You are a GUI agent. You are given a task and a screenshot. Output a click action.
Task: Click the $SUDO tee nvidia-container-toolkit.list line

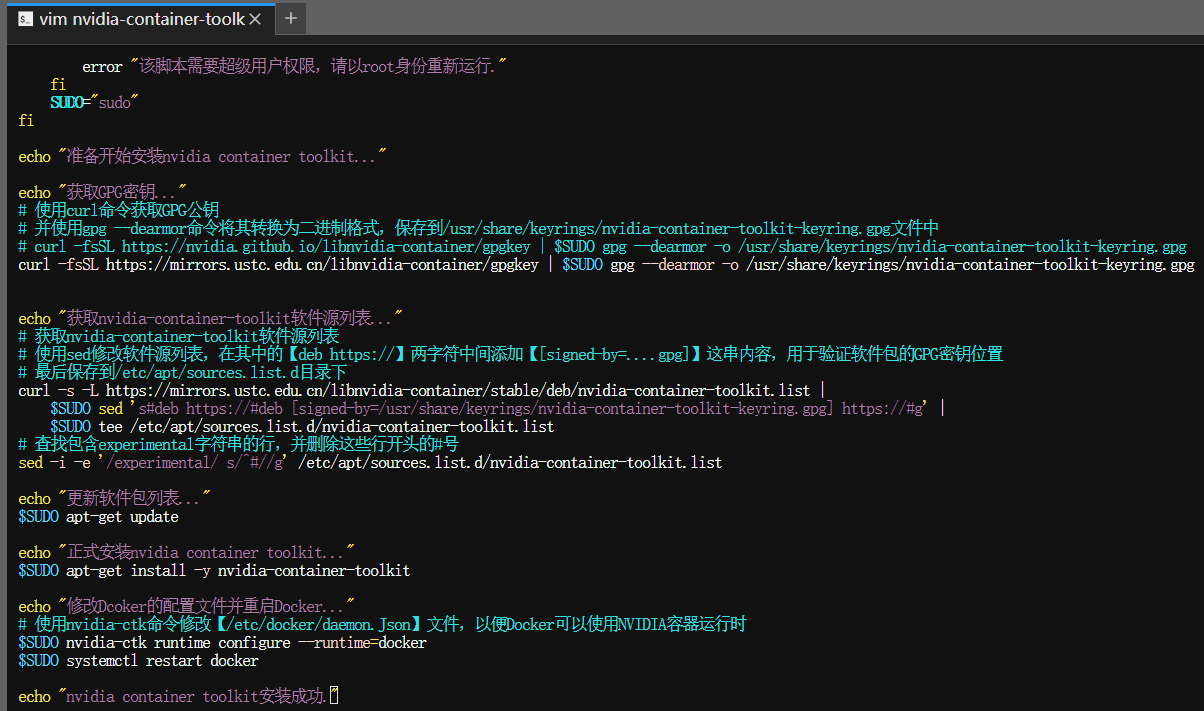pyautogui.click(x=302, y=427)
